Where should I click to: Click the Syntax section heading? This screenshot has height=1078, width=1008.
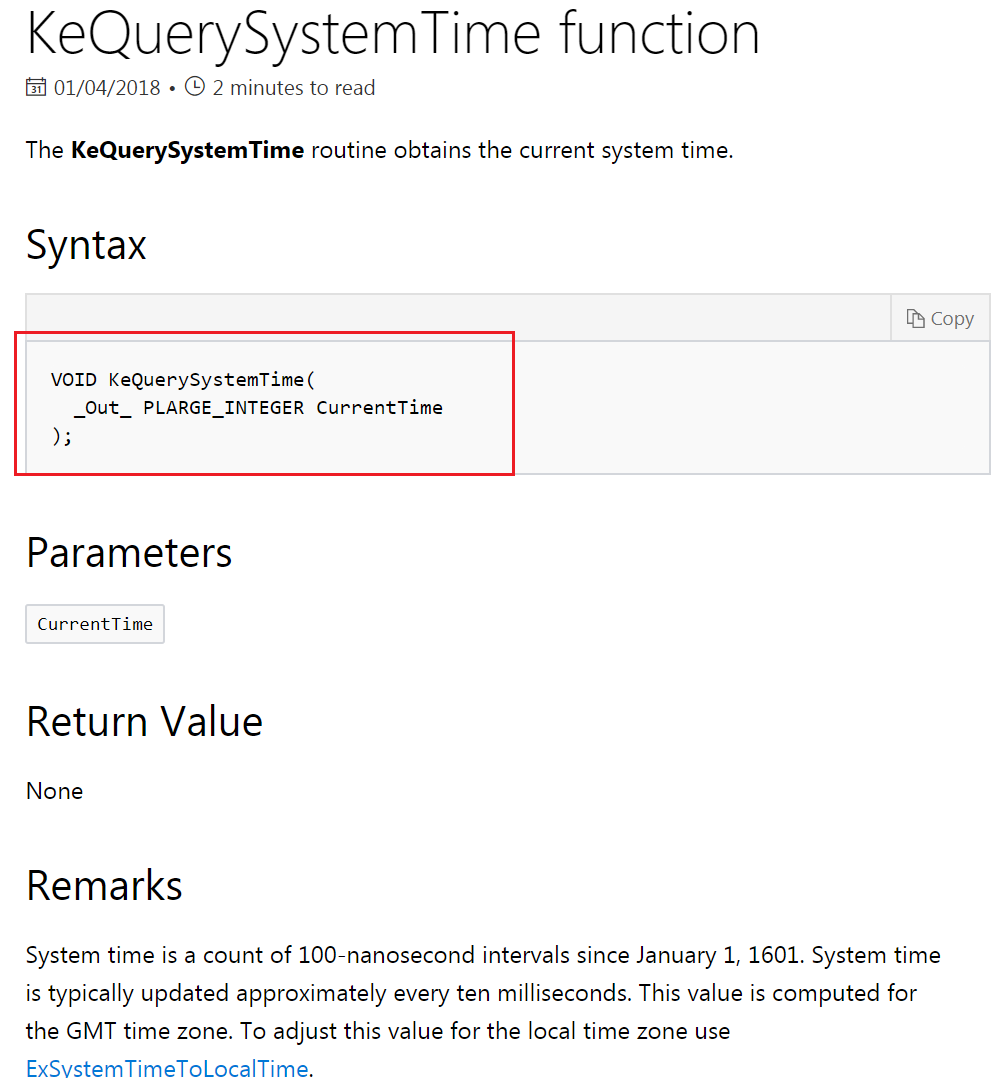click(x=87, y=245)
